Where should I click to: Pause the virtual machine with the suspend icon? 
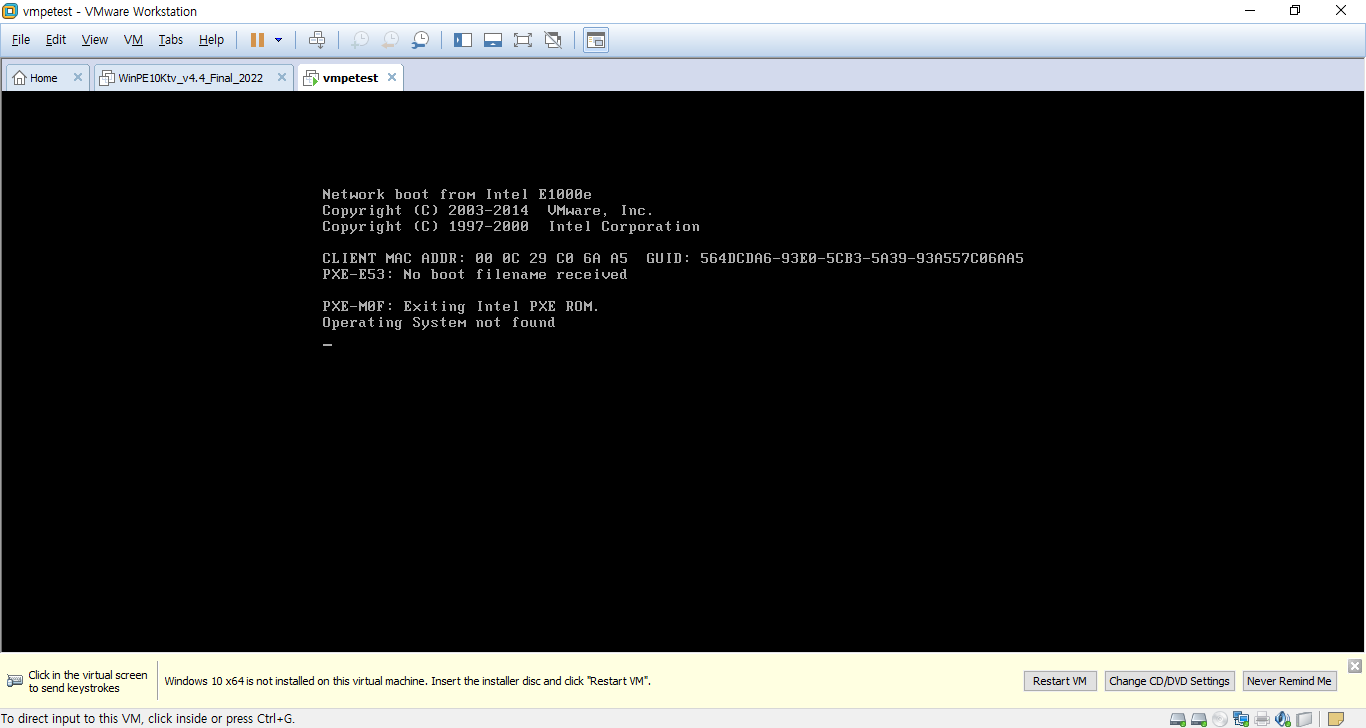click(x=257, y=40)
